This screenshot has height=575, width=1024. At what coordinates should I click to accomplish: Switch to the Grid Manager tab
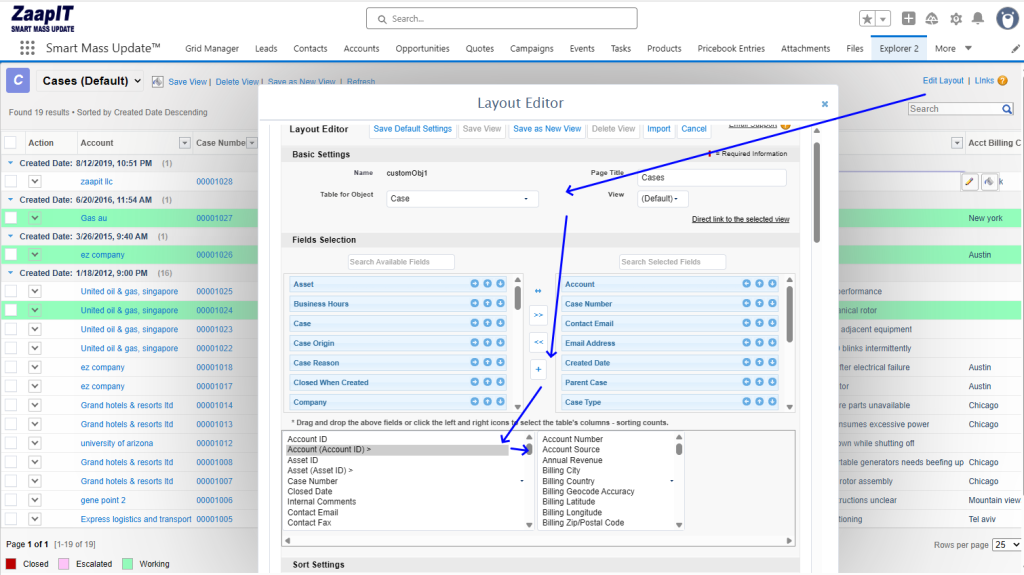click(x=212, y=48)
